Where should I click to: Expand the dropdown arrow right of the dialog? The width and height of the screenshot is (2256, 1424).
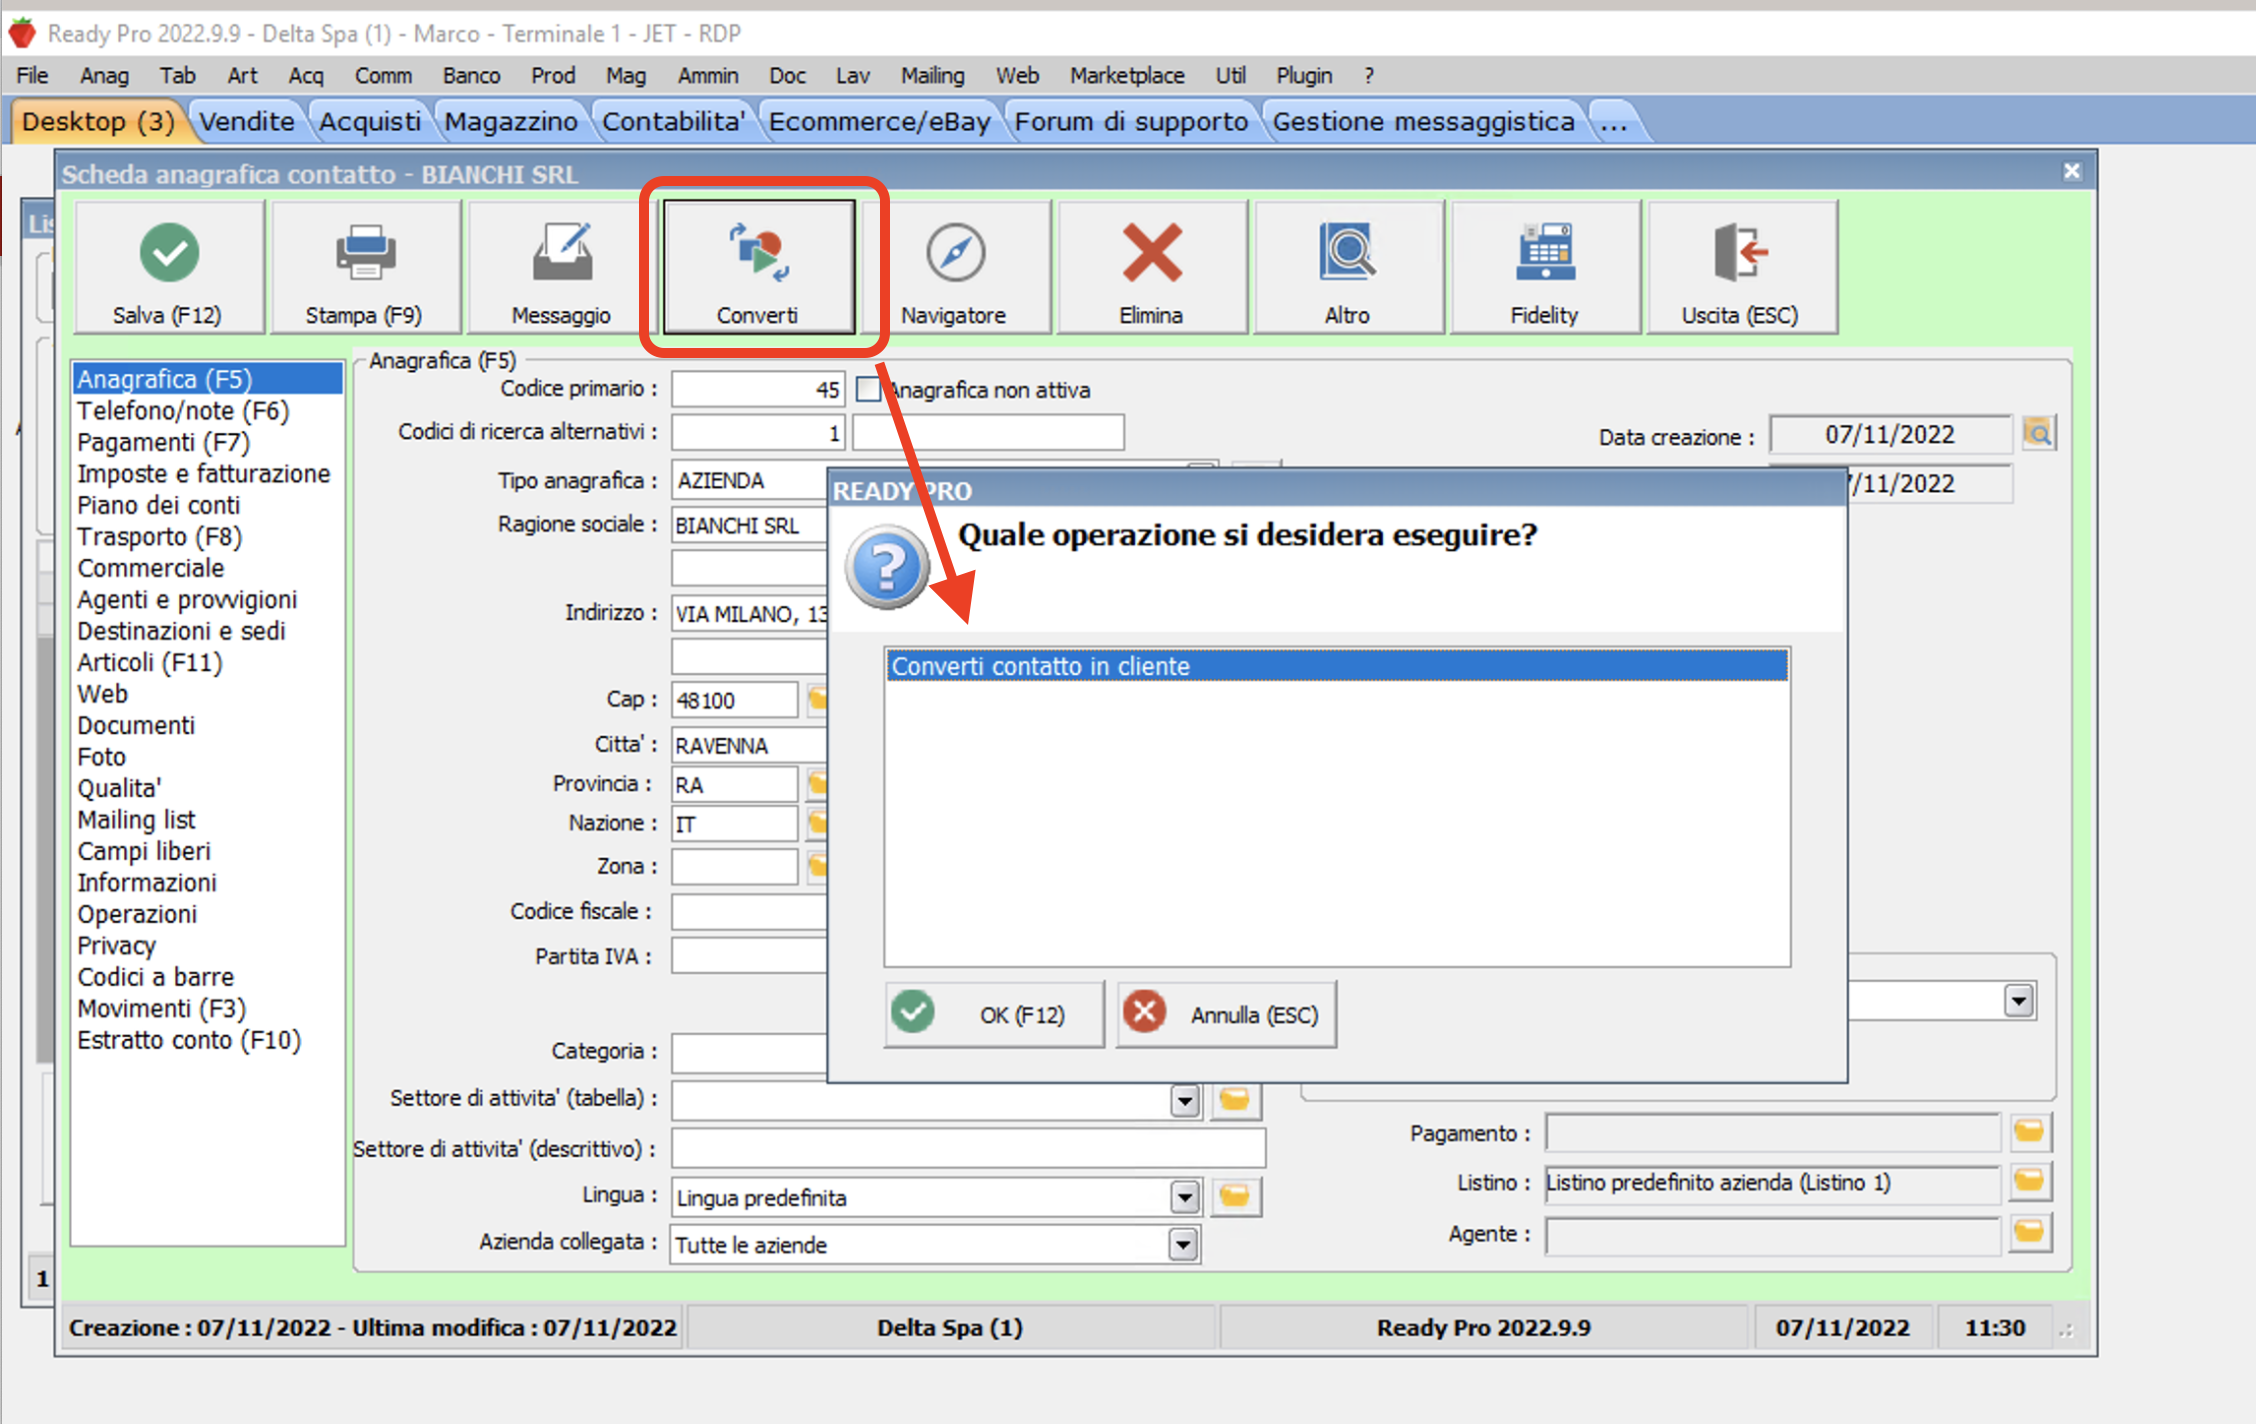[2019, 1000]
